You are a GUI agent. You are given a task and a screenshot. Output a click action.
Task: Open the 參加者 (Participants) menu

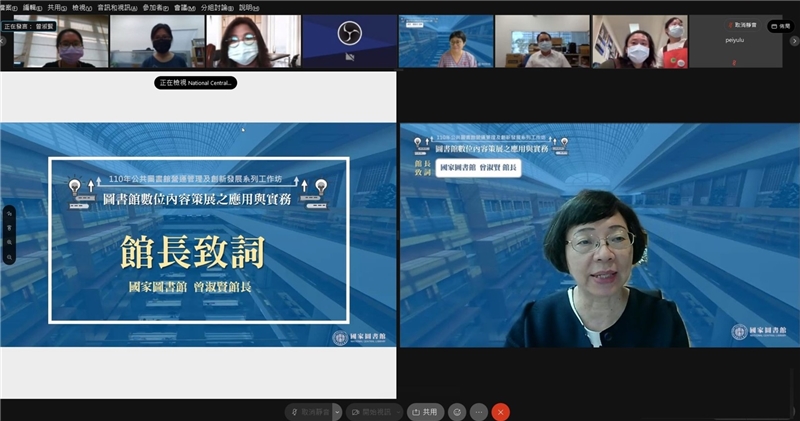point(155,8)
